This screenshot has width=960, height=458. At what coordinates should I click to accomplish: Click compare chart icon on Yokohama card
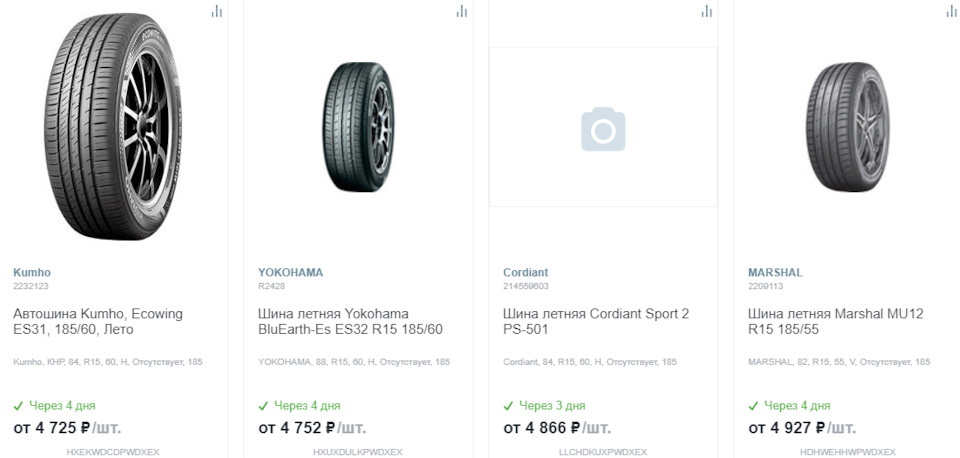pos(462,11)
